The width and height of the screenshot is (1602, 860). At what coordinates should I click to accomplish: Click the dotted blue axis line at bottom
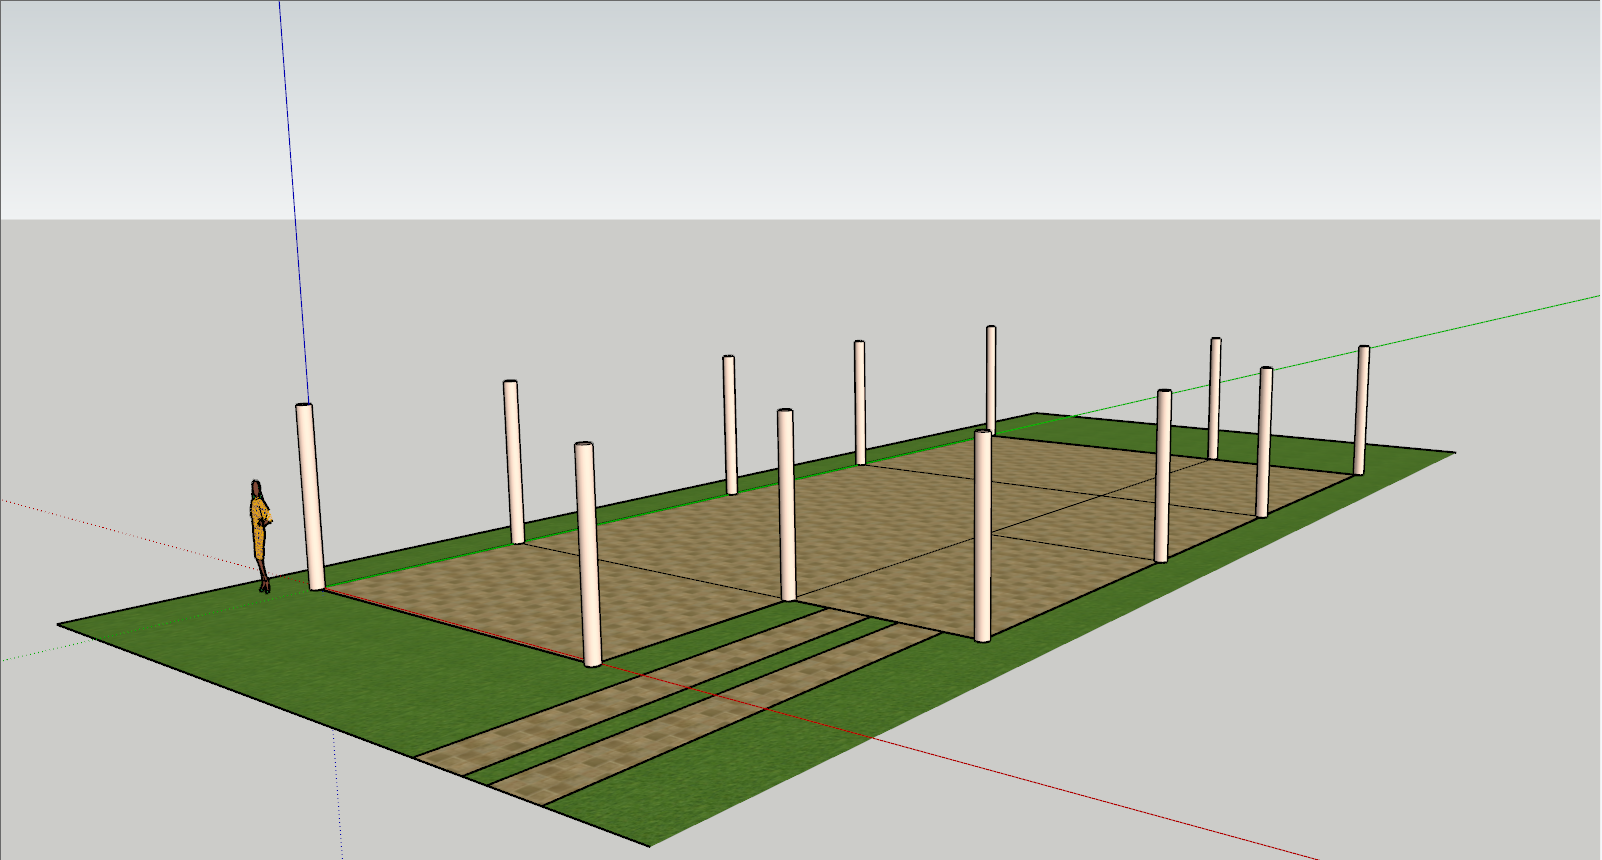point(338,800)
